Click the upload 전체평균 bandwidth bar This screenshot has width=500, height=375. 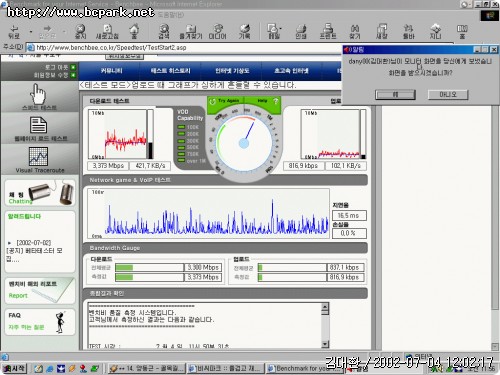[x=292, y=267]
